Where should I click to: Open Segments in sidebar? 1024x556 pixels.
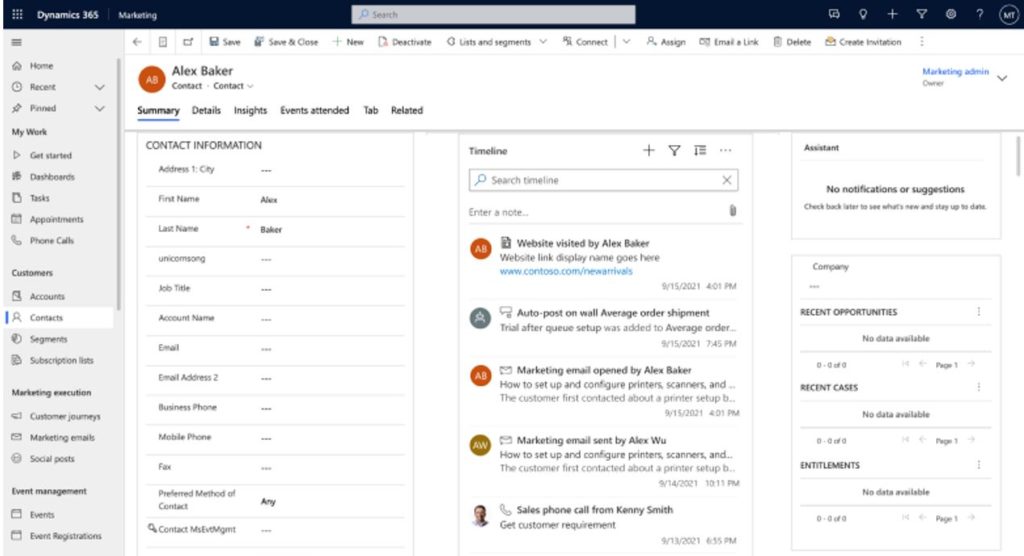48,339
